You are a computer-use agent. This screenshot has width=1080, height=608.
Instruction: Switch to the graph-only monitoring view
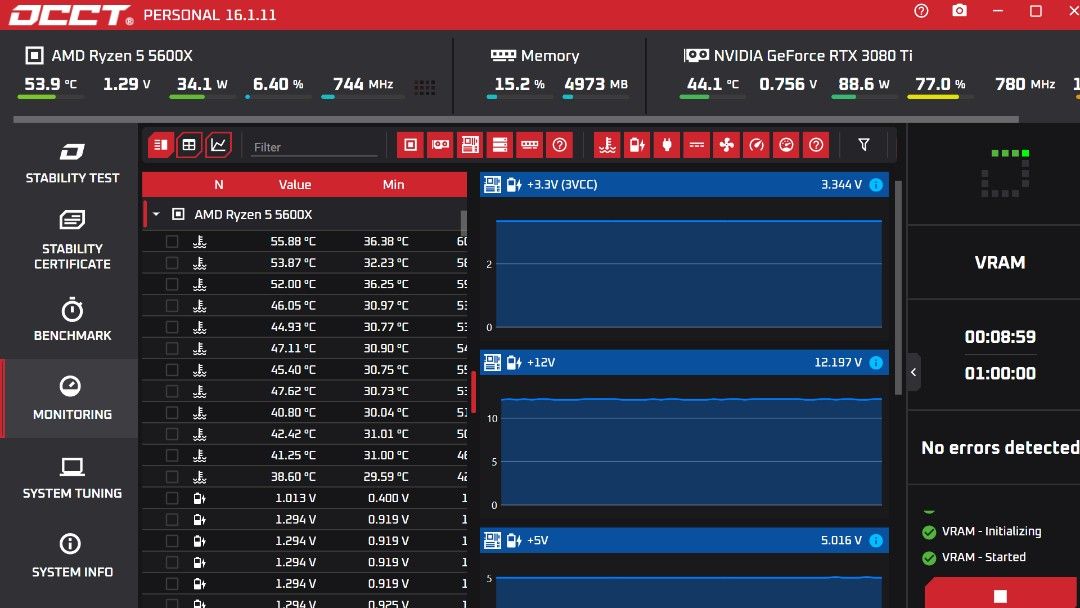(218, 145)
